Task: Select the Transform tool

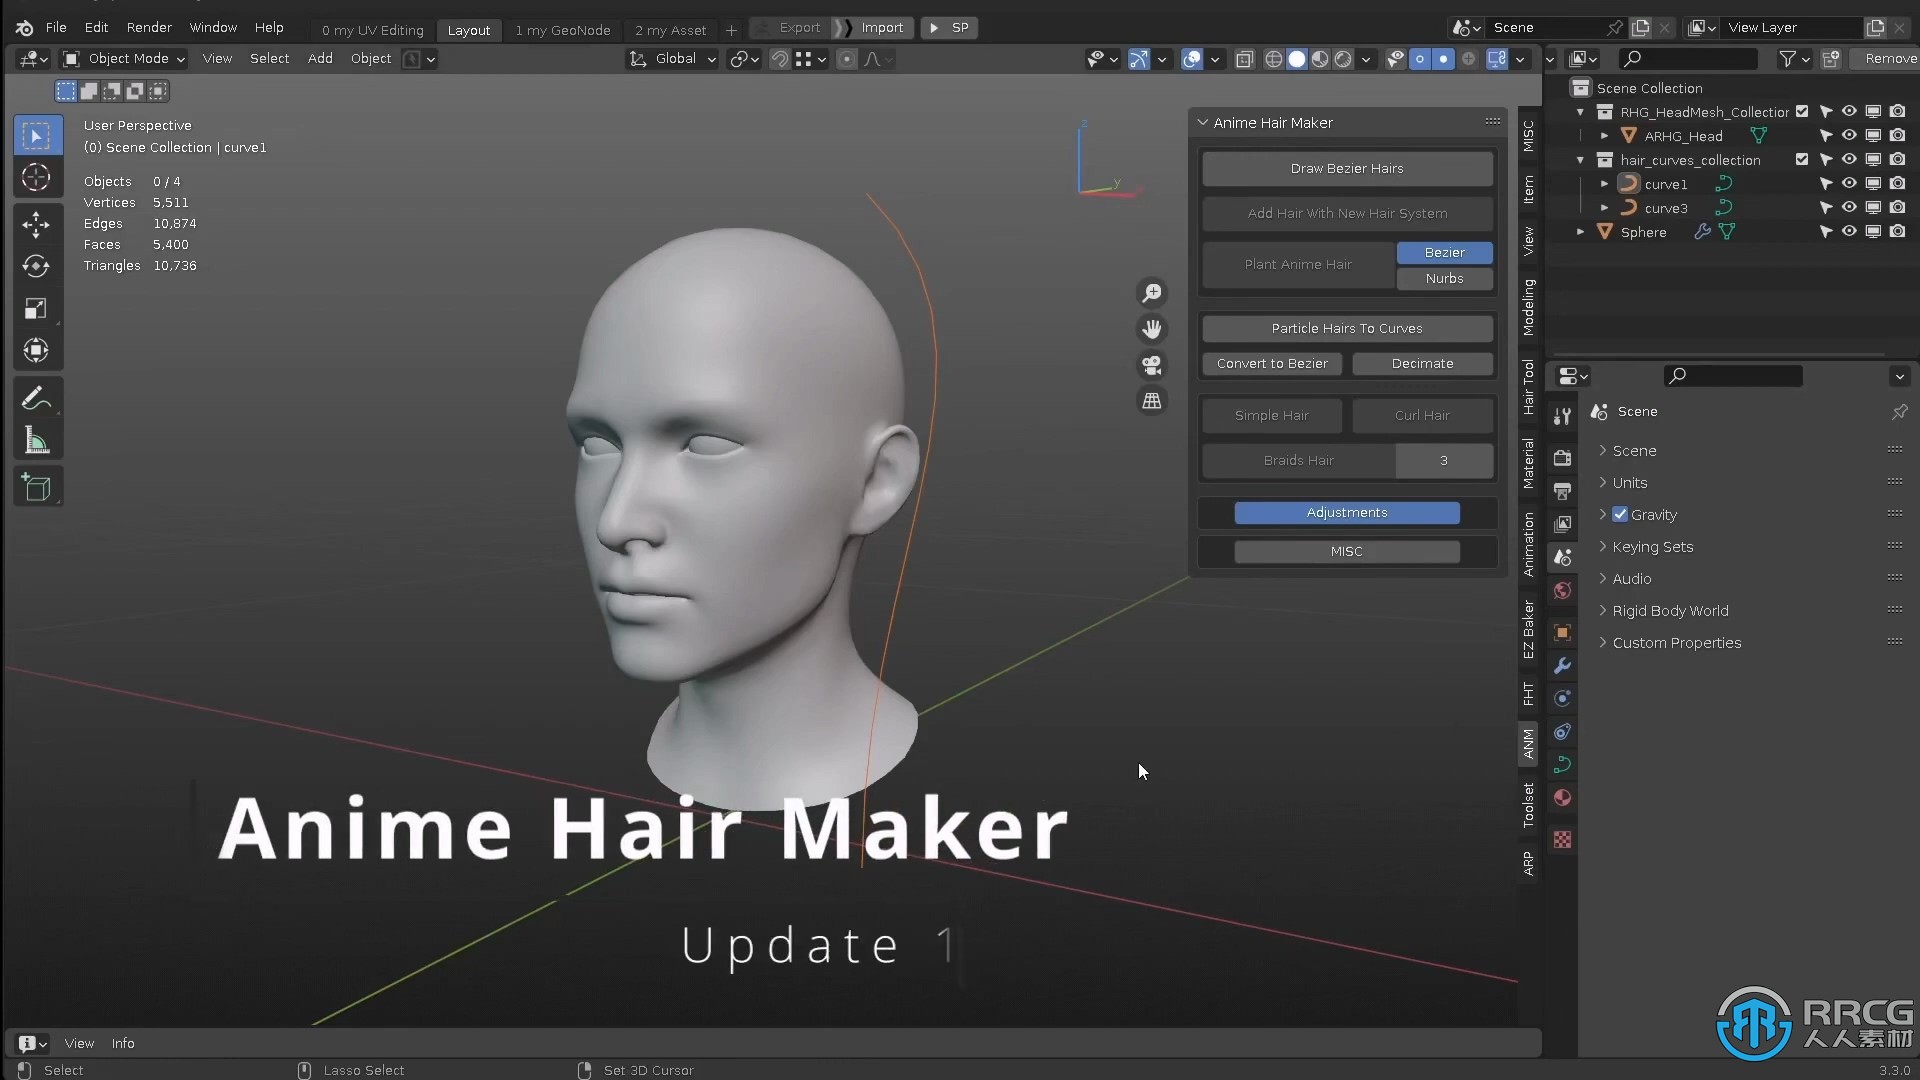Action: (x=36, y=350)
